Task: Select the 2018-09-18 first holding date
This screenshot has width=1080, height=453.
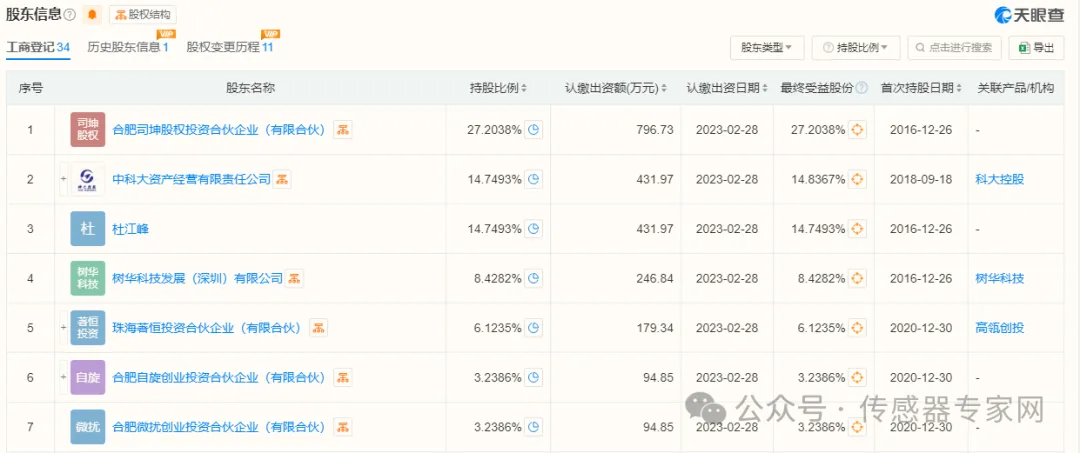Action: point(921,180)
